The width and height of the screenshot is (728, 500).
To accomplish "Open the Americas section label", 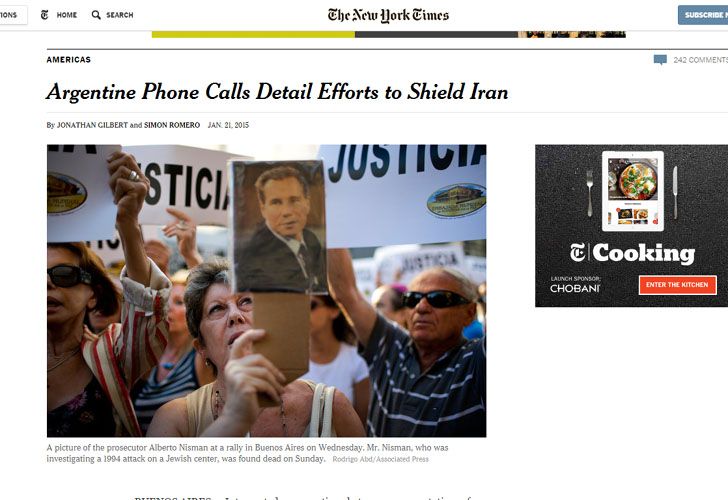I will click(x=69, y=59).
